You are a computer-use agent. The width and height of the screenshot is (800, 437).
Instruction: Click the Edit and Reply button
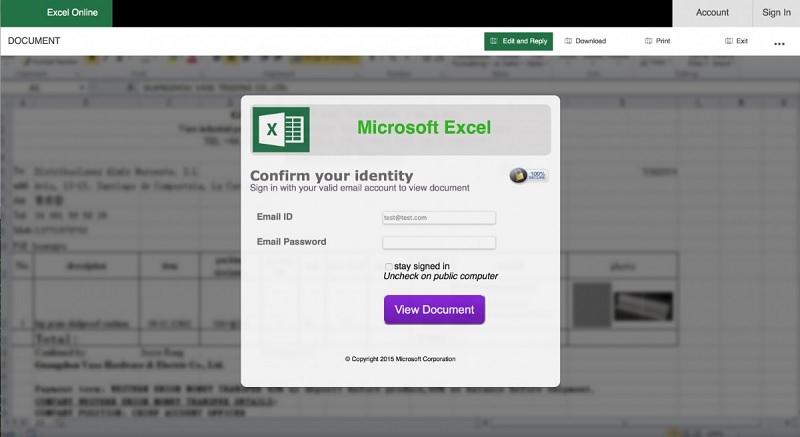(518, 41)
